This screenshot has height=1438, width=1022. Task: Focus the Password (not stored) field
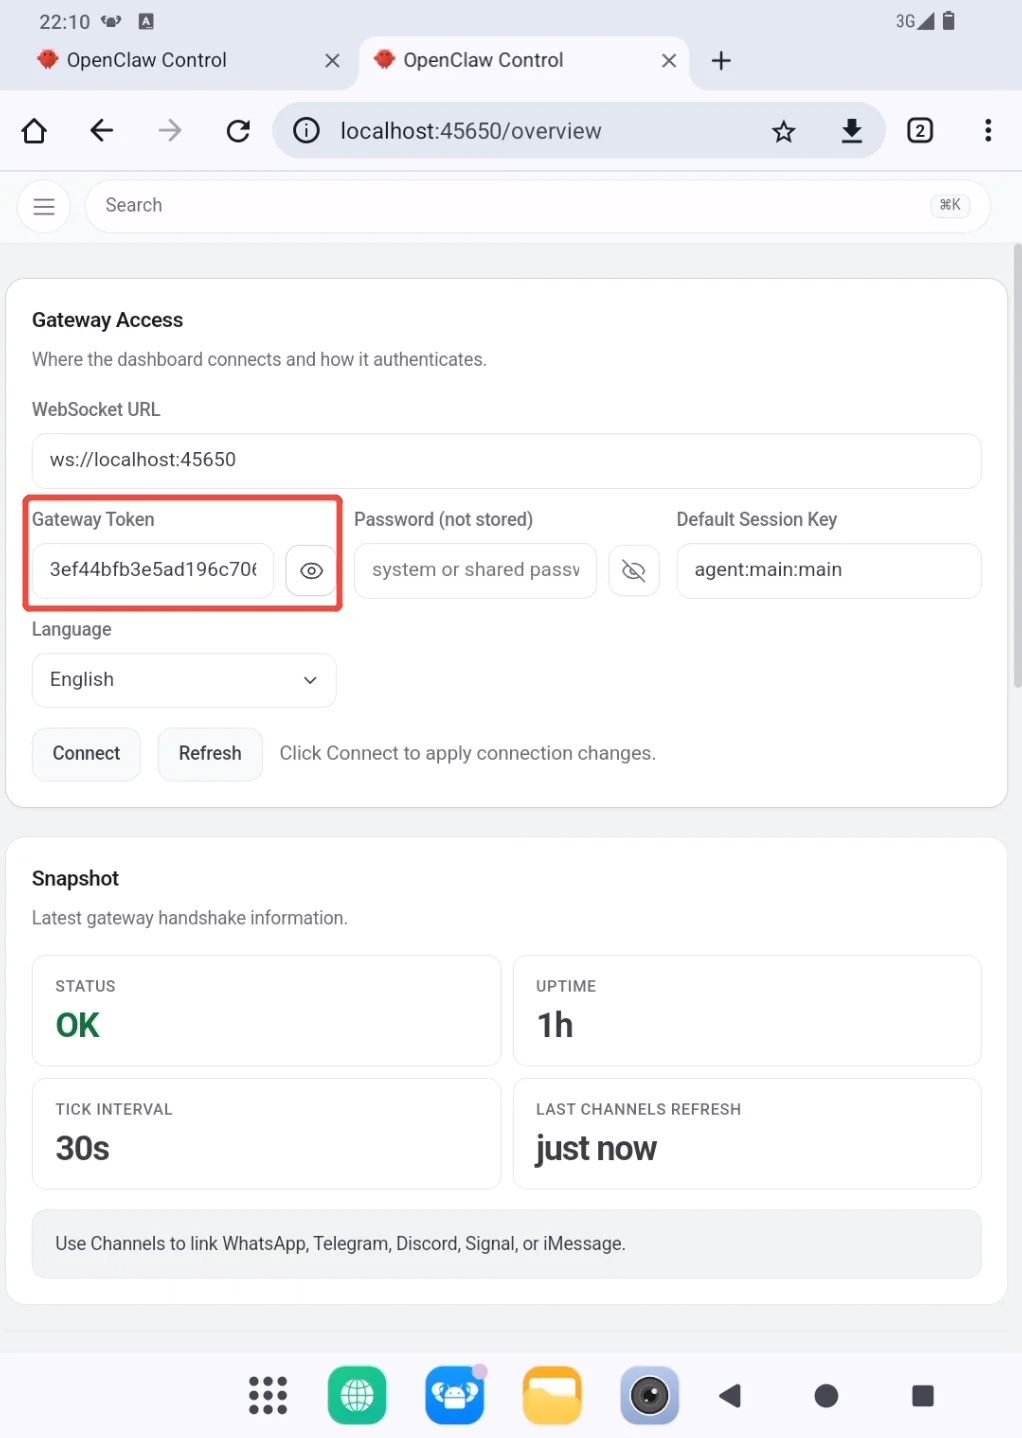point(475,570)
